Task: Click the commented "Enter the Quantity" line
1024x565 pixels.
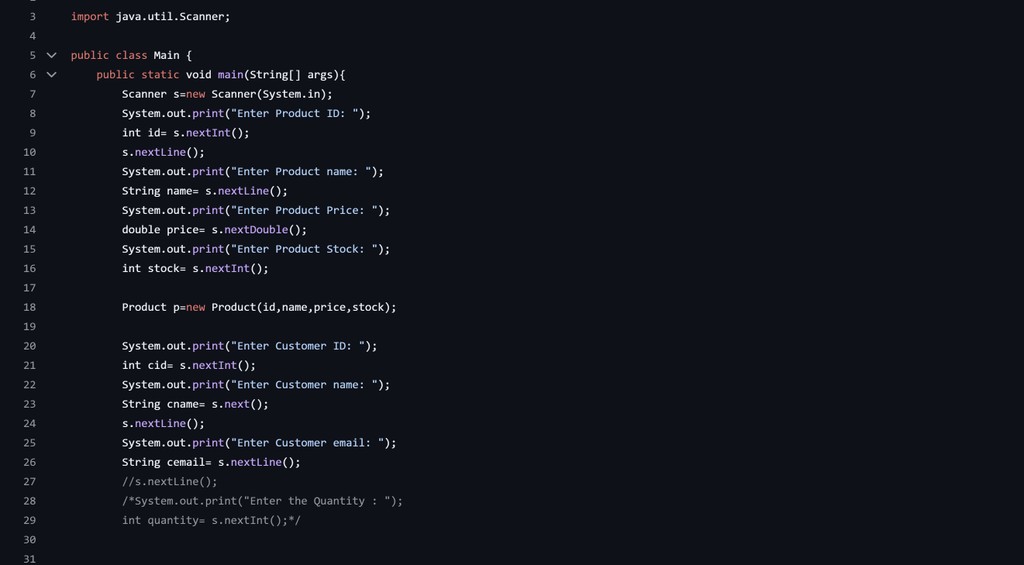Action: coord(262,501)
